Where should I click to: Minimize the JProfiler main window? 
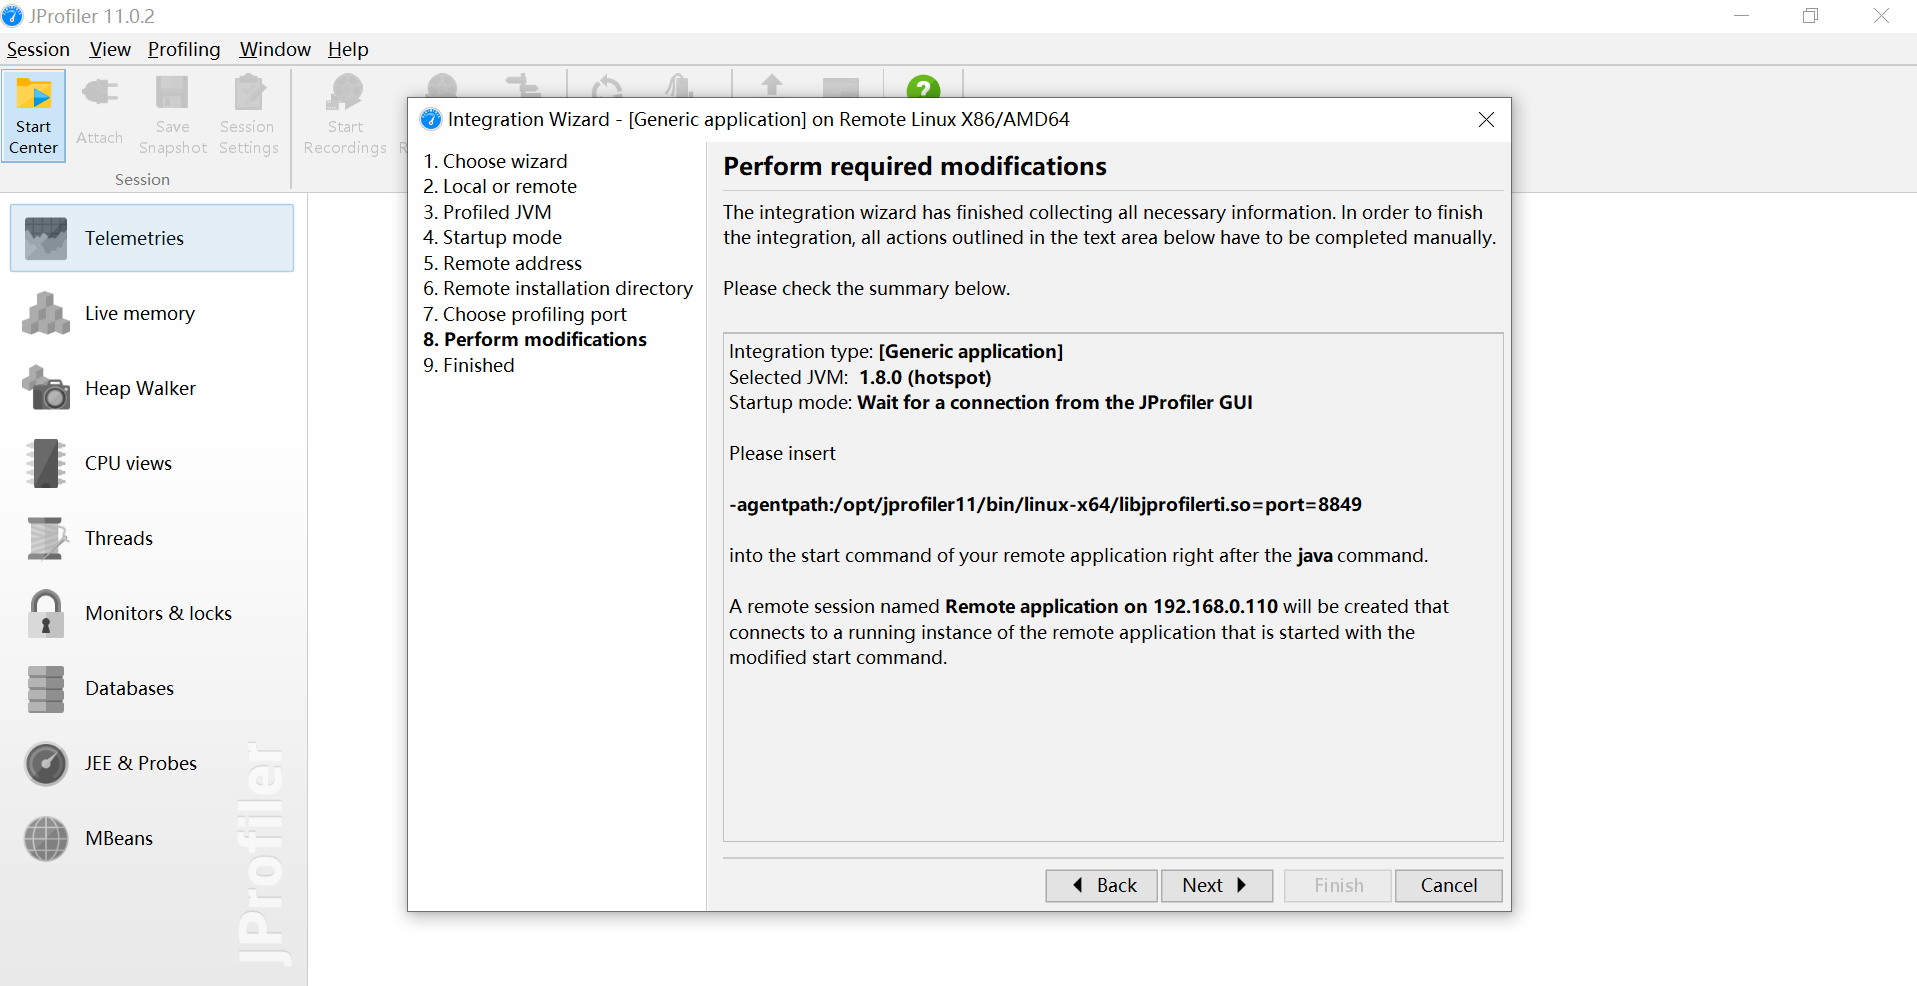1741,16
